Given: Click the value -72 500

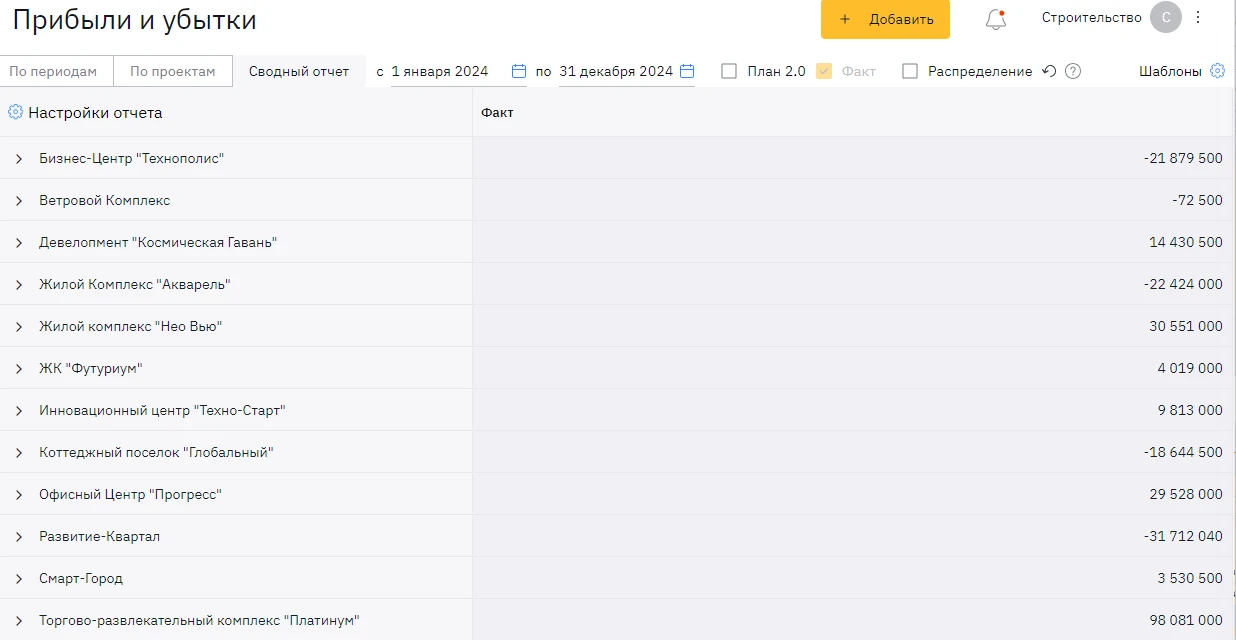Looking at the screenshot, I should tap(1197, 201).
